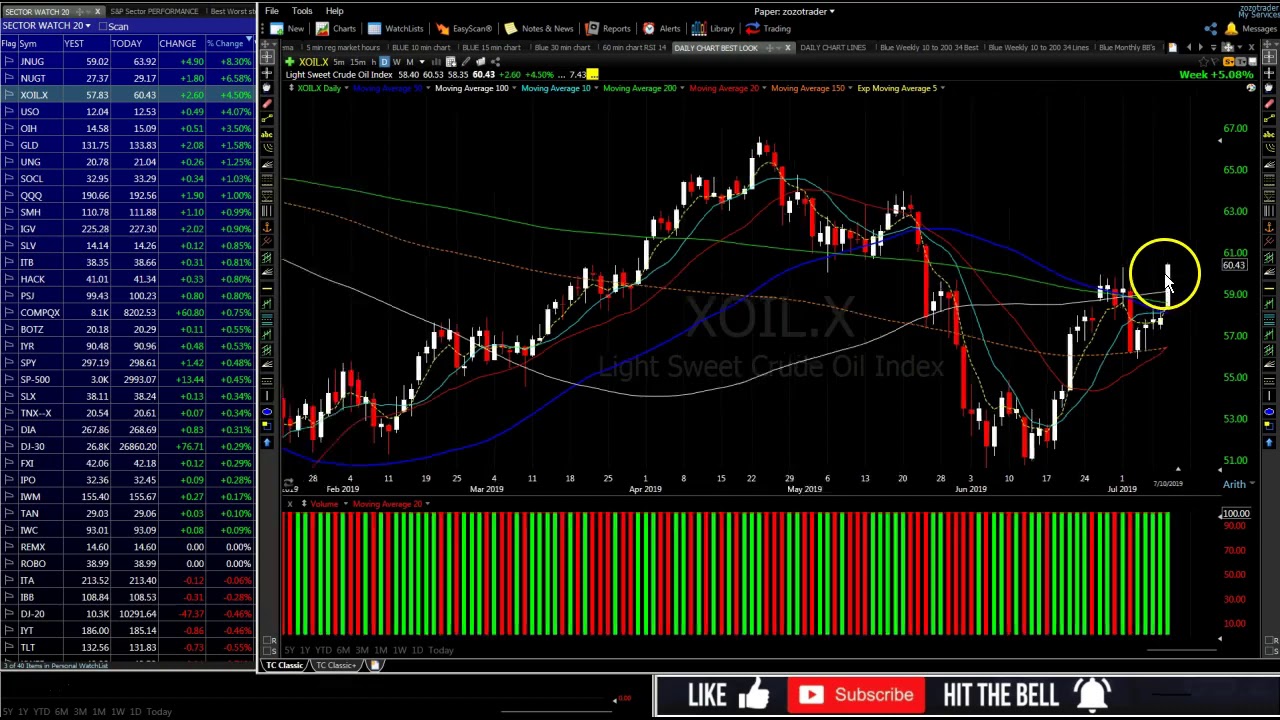Open Notes & News

pyautogui.click(x=539, y=28)
